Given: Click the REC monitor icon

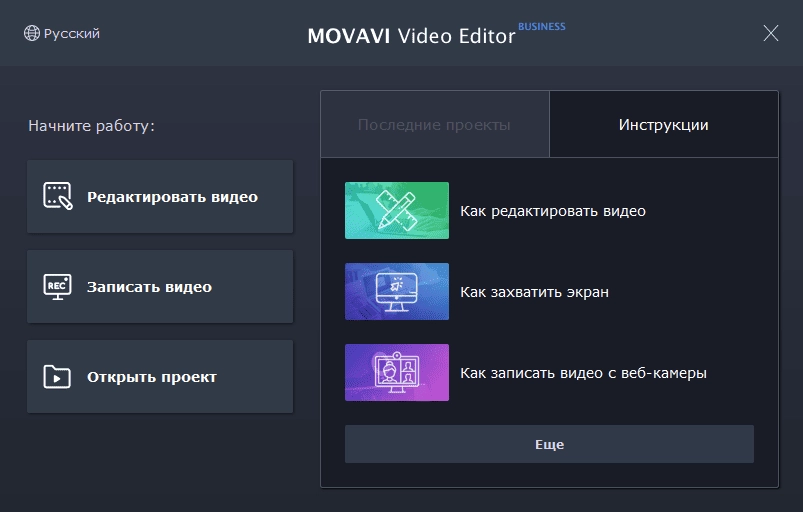Looking at the screenshot, I should 57,287.
